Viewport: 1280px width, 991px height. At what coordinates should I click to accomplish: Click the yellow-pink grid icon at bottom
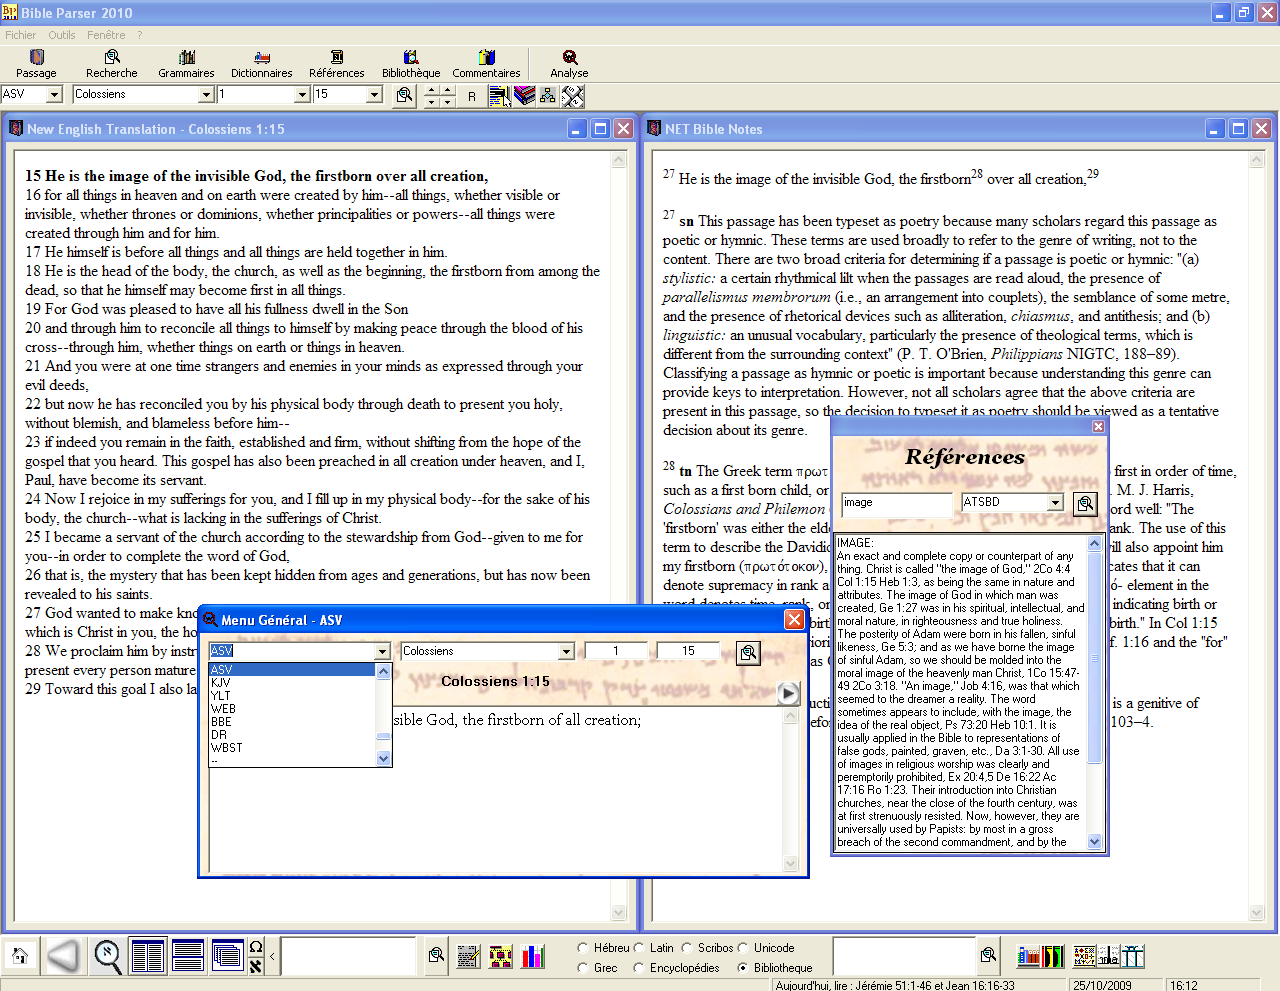pyautogui.click(x=501, y=957)
